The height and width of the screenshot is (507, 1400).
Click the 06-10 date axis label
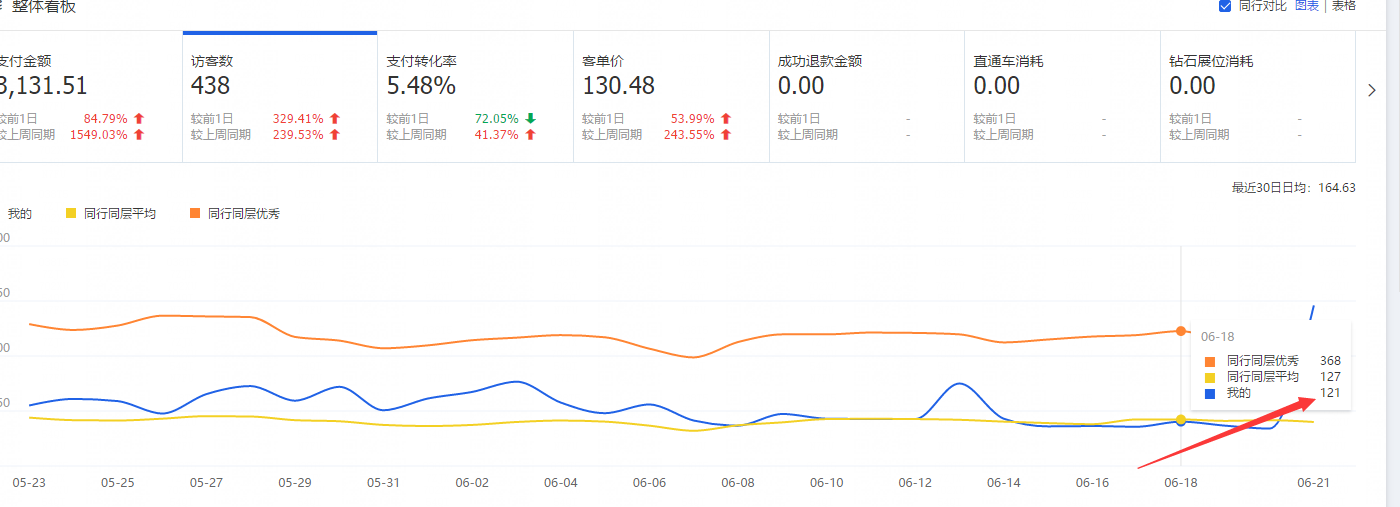point(826,482)
